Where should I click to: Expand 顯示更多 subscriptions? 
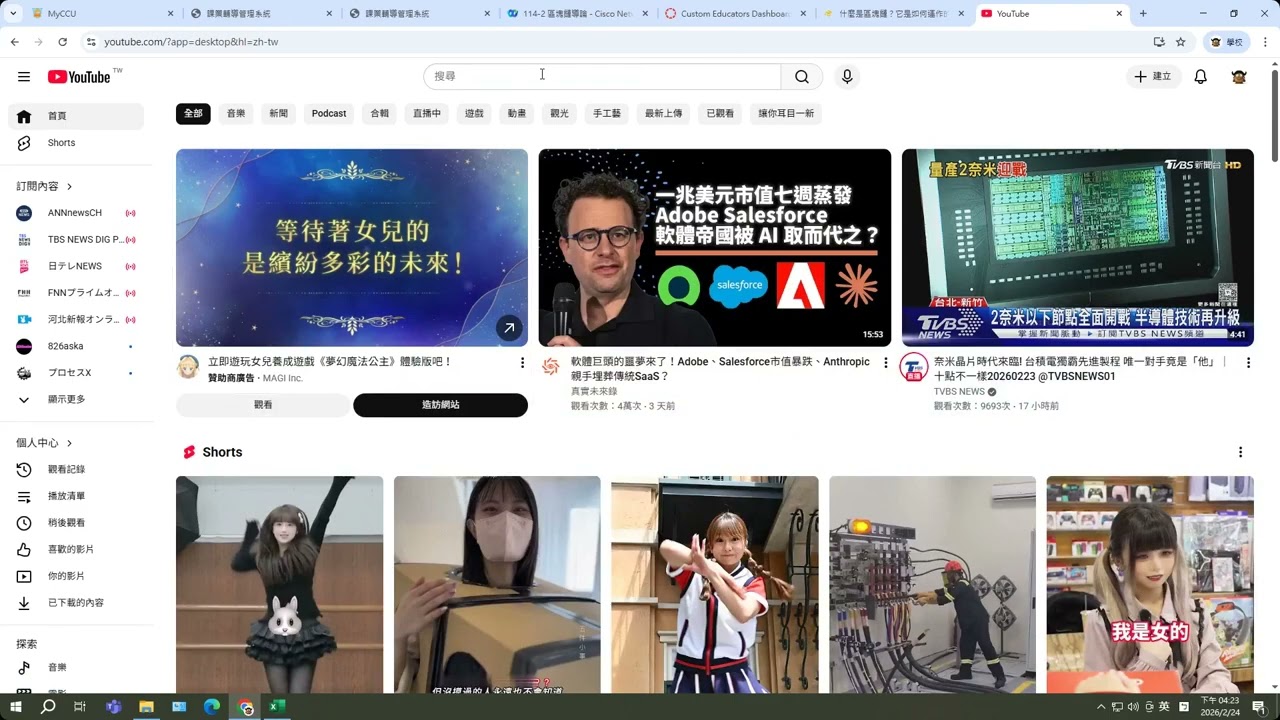coord(76,399)
